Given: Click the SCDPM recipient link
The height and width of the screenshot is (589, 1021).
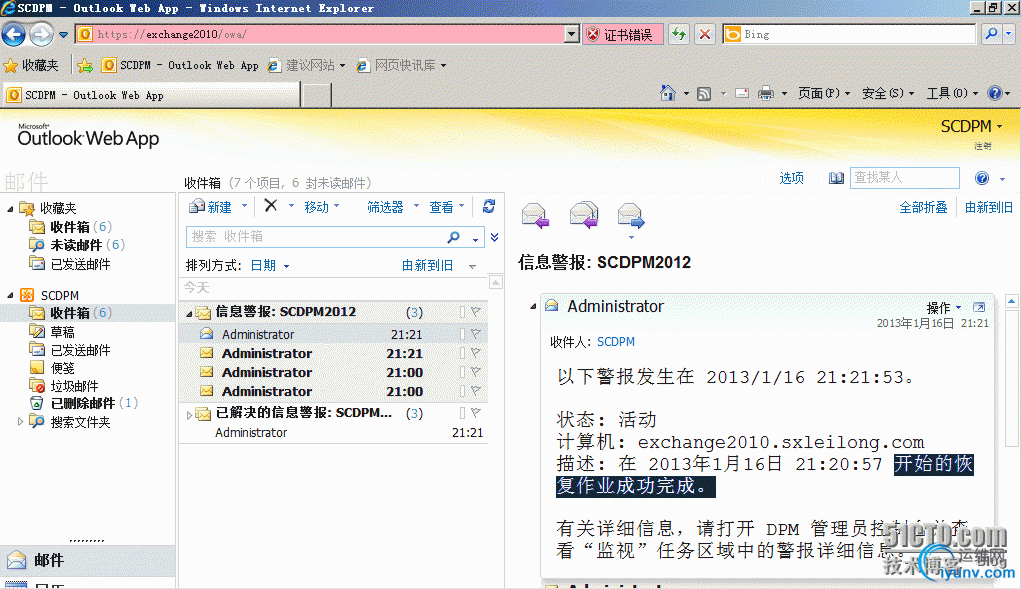Looking at the screenshot, I should [x=616, y=342].
